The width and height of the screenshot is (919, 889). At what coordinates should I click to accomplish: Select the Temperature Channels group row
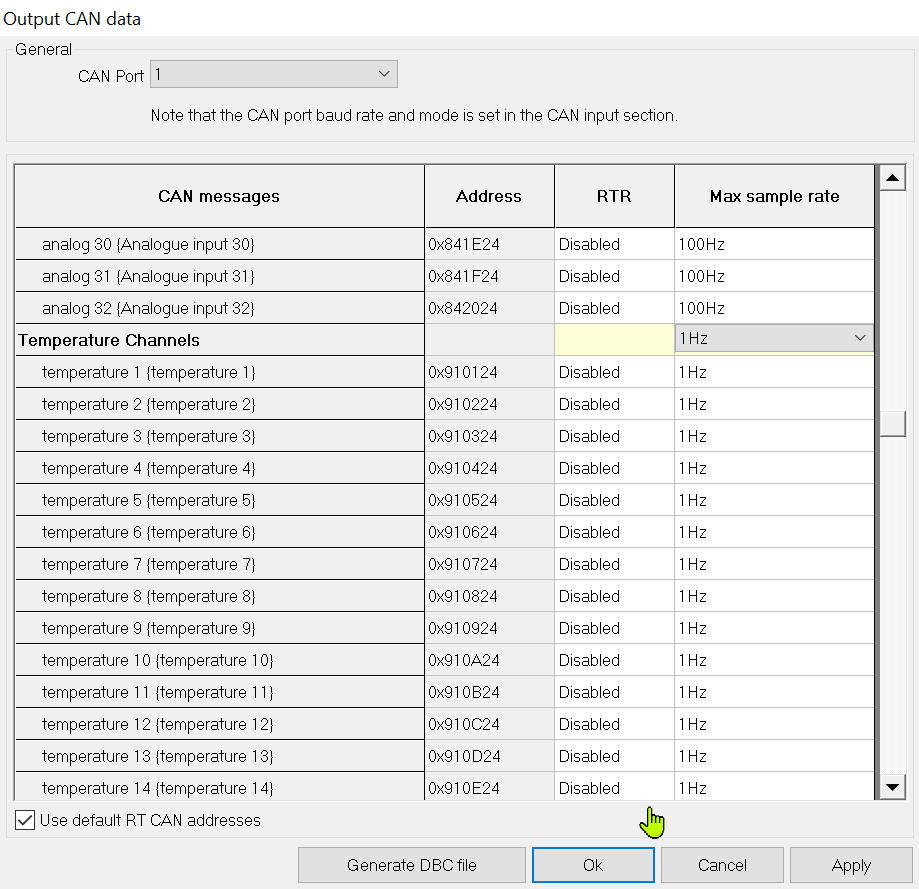(109, 340)
